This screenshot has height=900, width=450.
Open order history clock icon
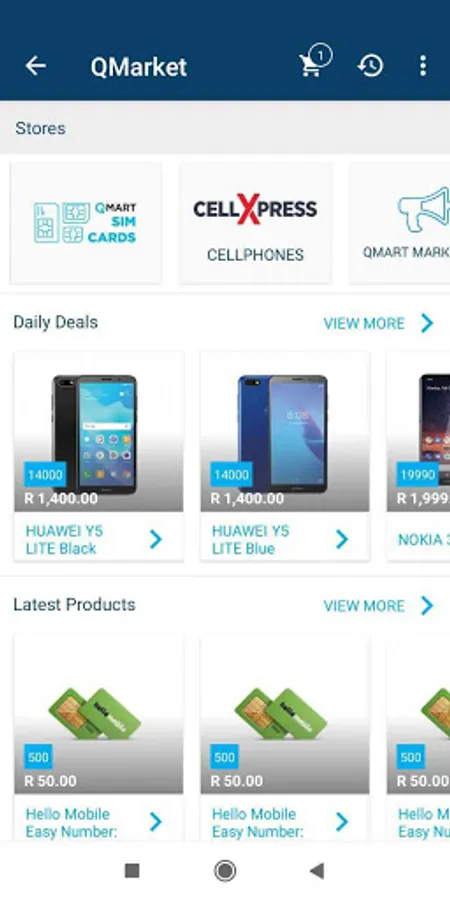click(x=370, y=66)
